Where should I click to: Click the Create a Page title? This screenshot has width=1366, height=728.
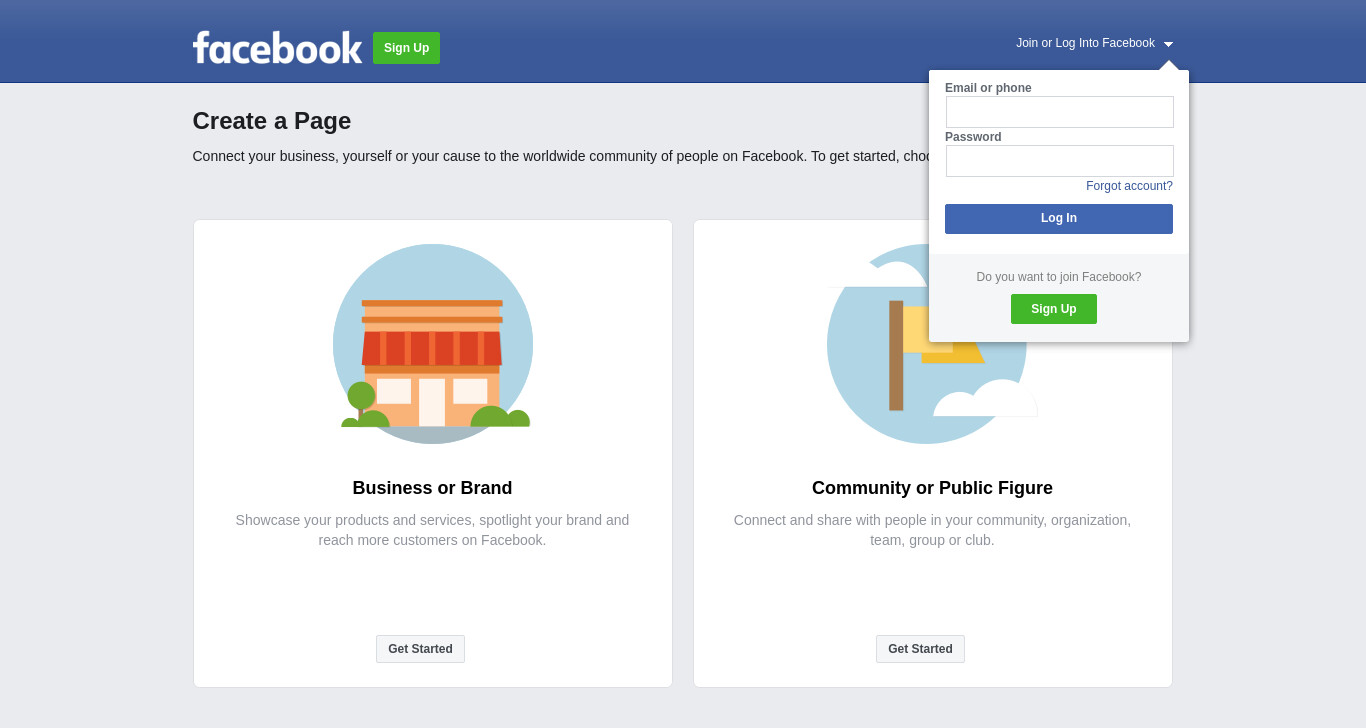[272, 121]
